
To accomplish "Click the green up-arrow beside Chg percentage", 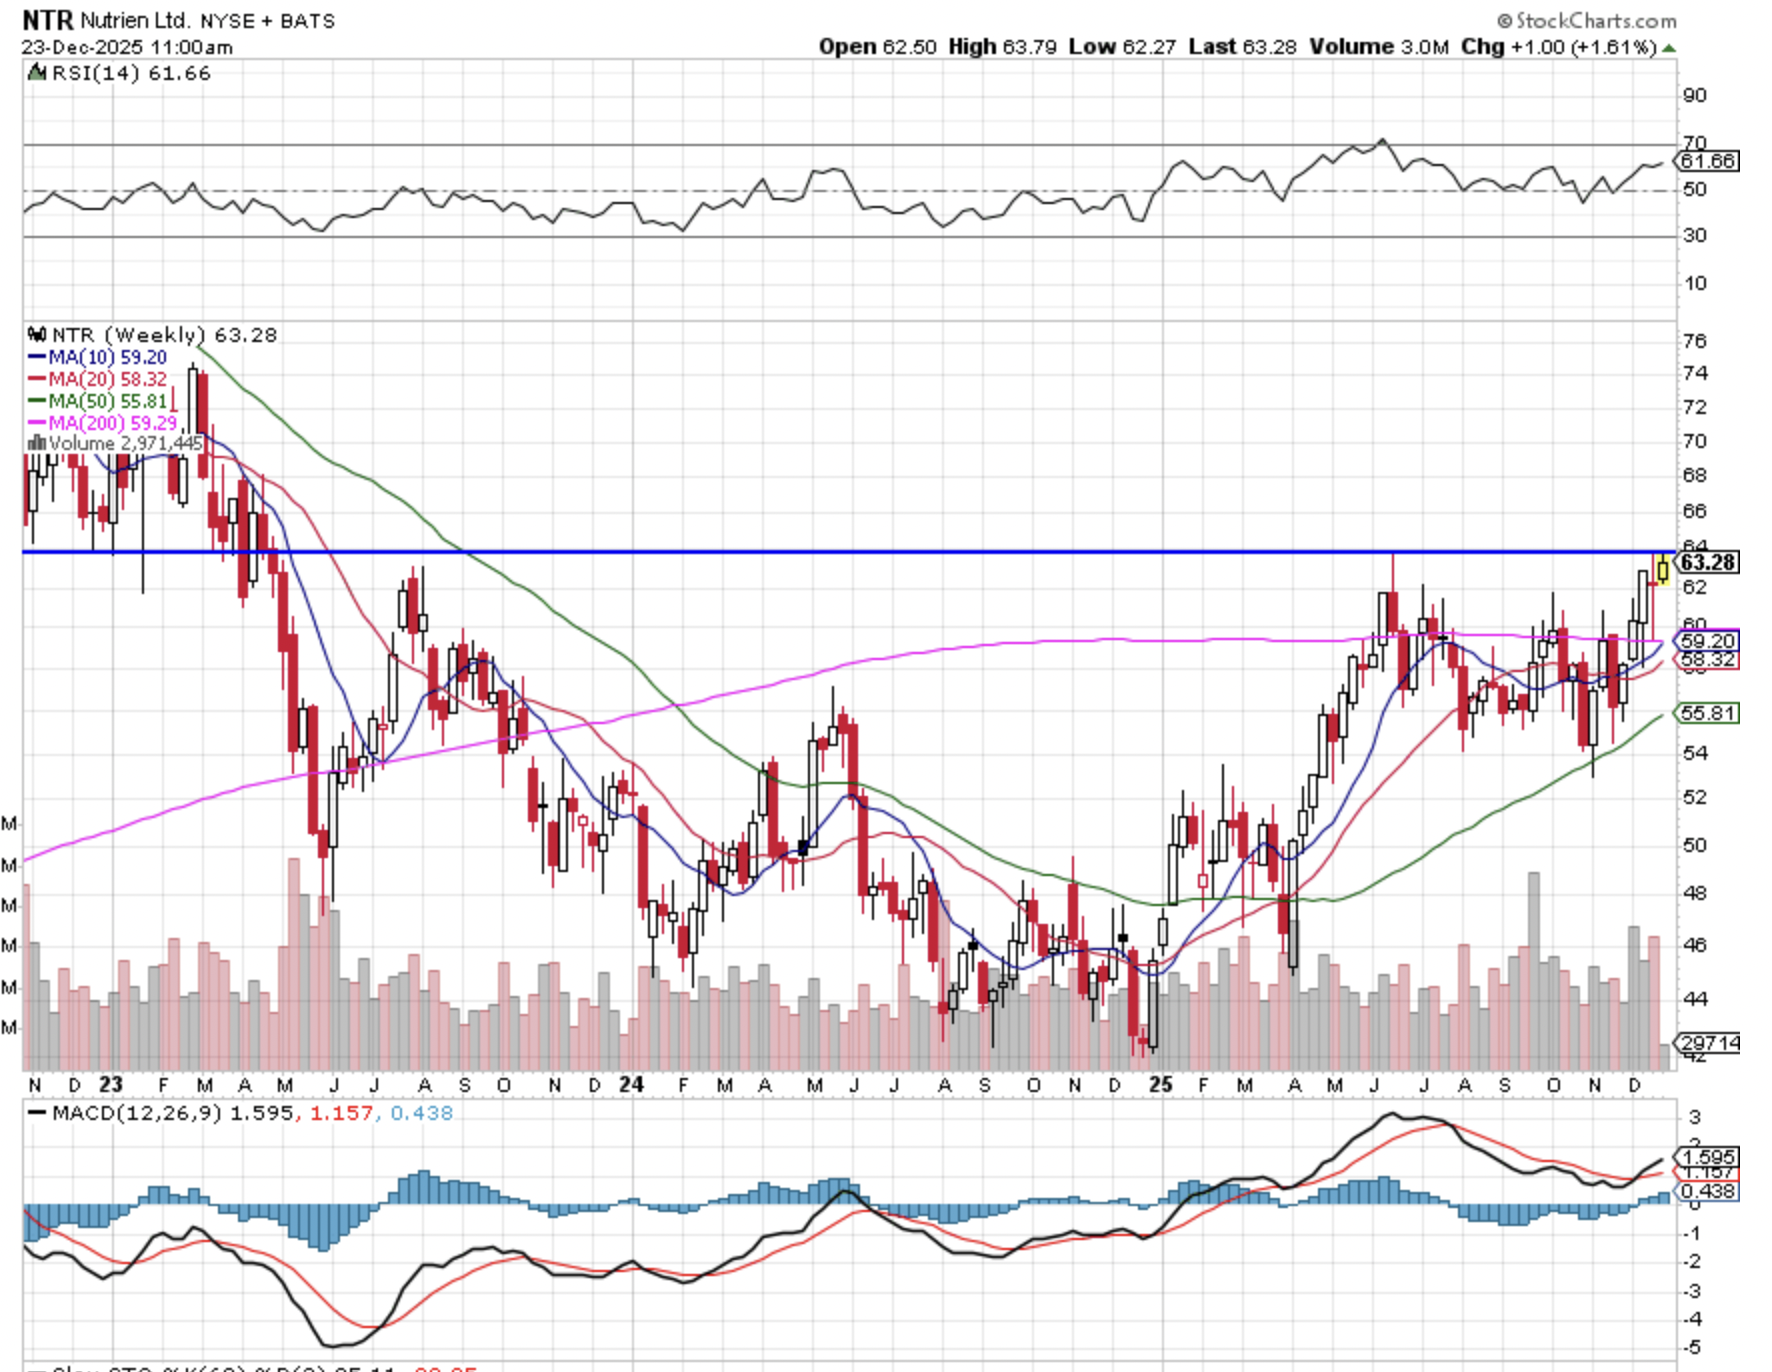I will click(x=1669, y=48).
